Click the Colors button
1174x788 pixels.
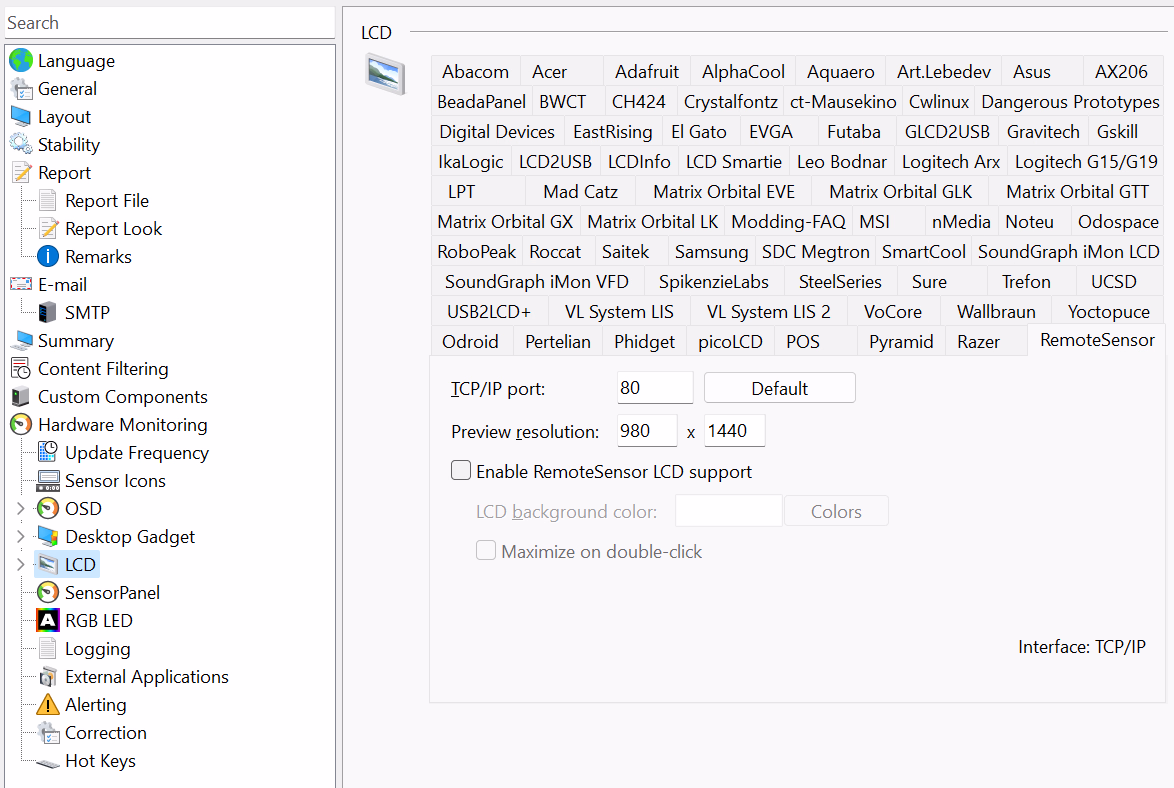[836, 511]
